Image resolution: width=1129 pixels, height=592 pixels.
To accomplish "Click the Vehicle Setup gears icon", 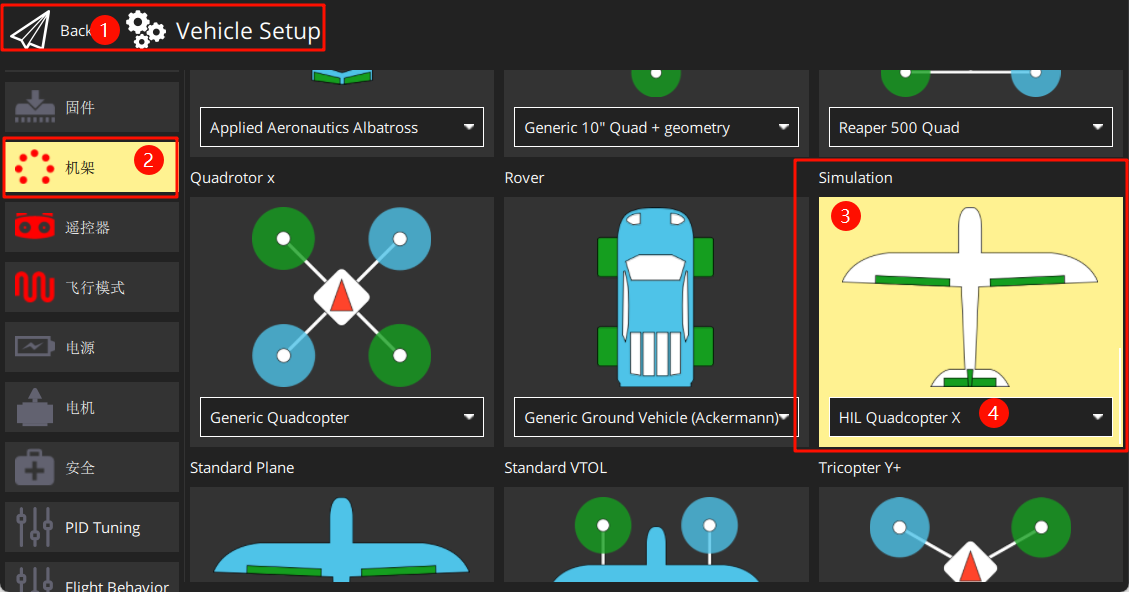I will click(146, 31).
